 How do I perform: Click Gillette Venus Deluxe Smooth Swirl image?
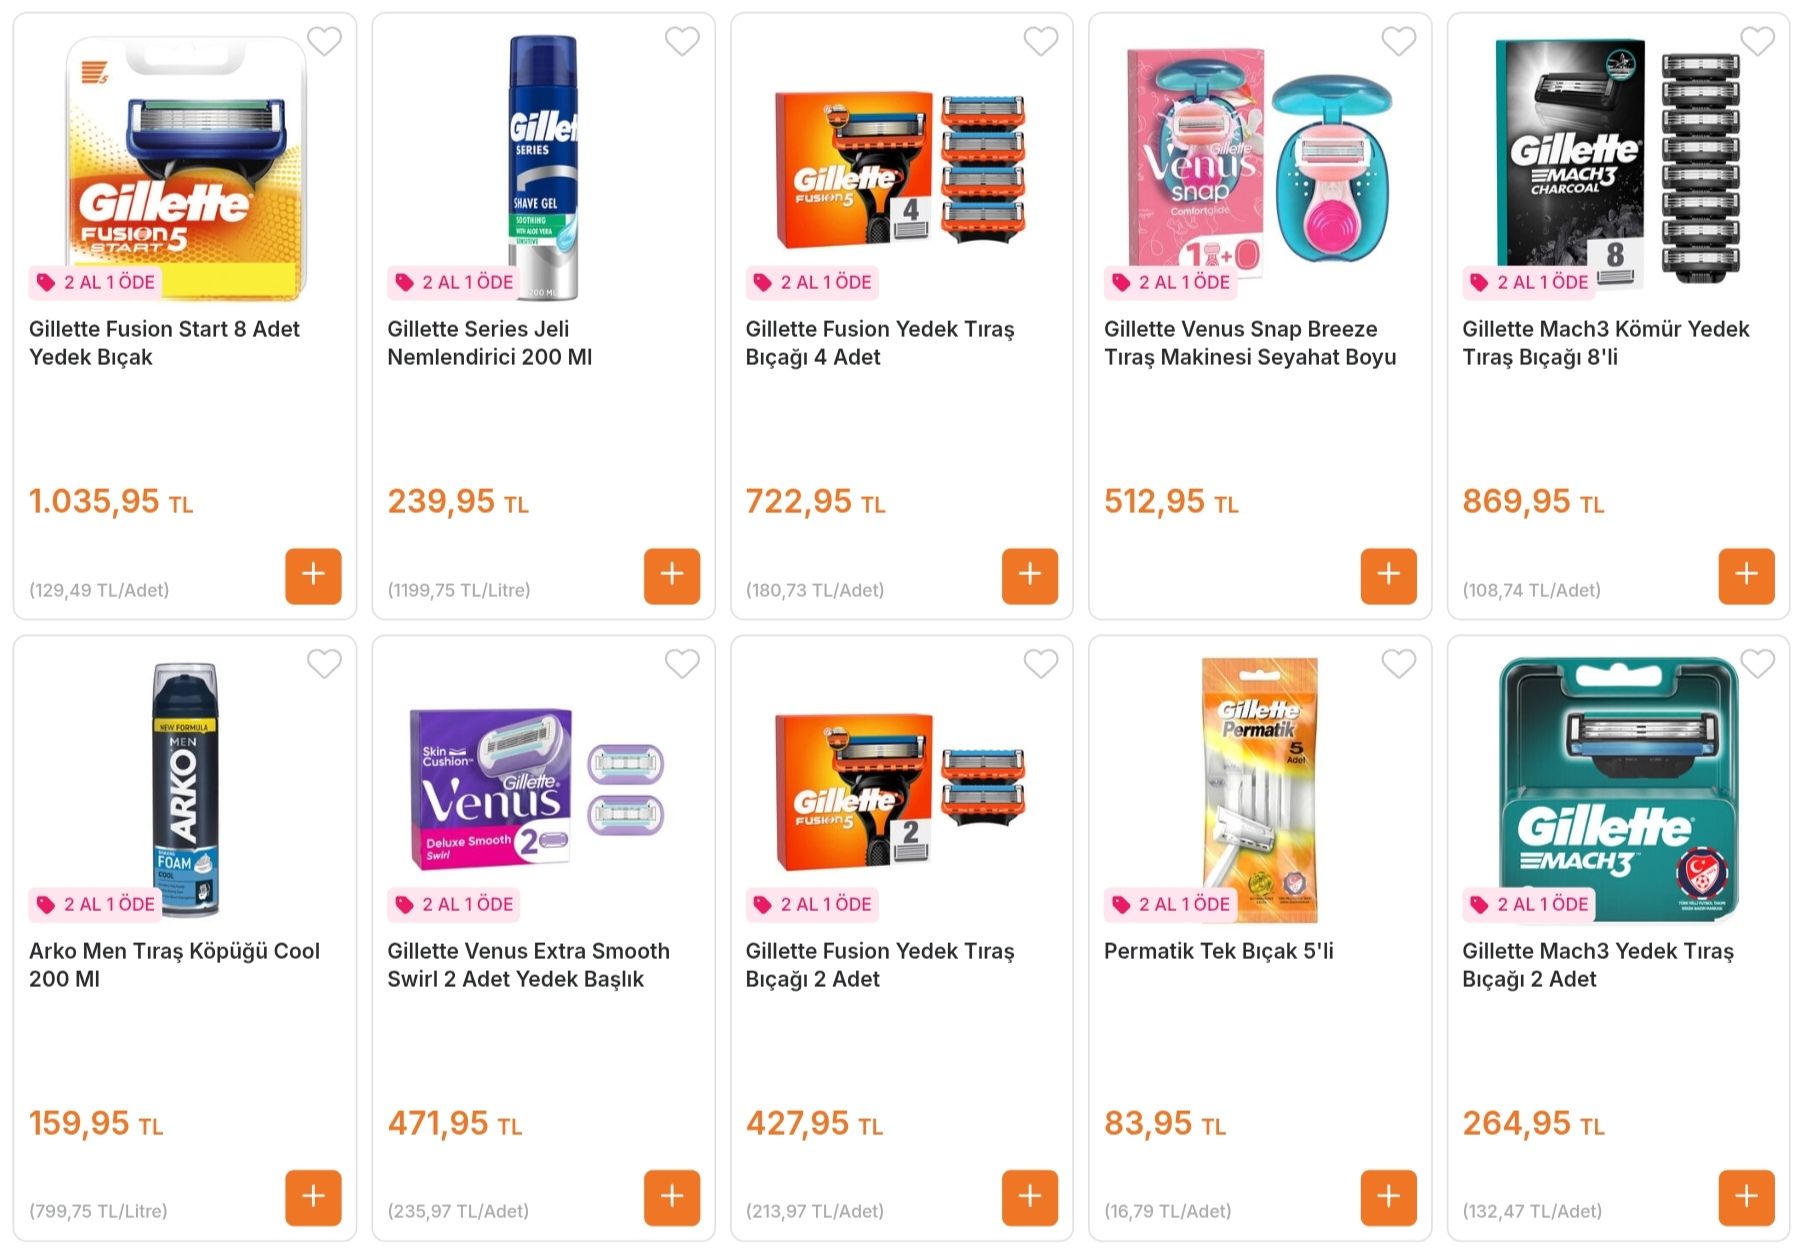[535, 788]
